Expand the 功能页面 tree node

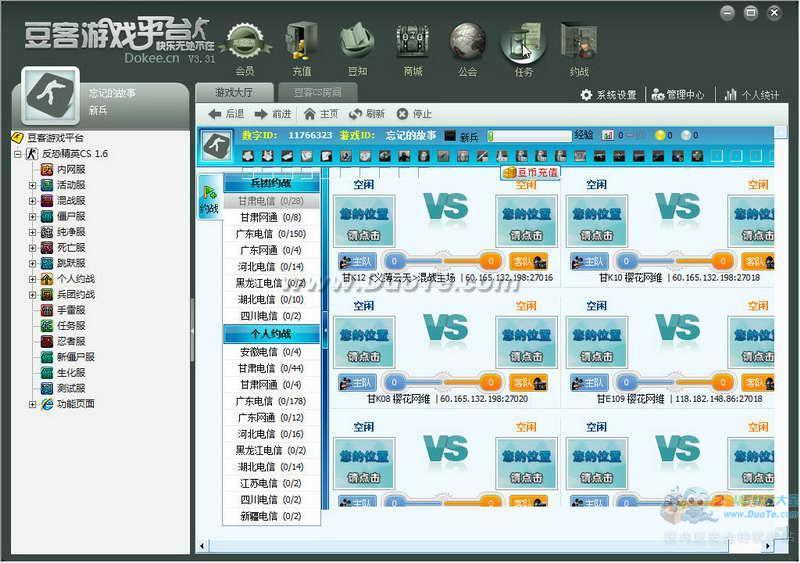click(33, 404)
